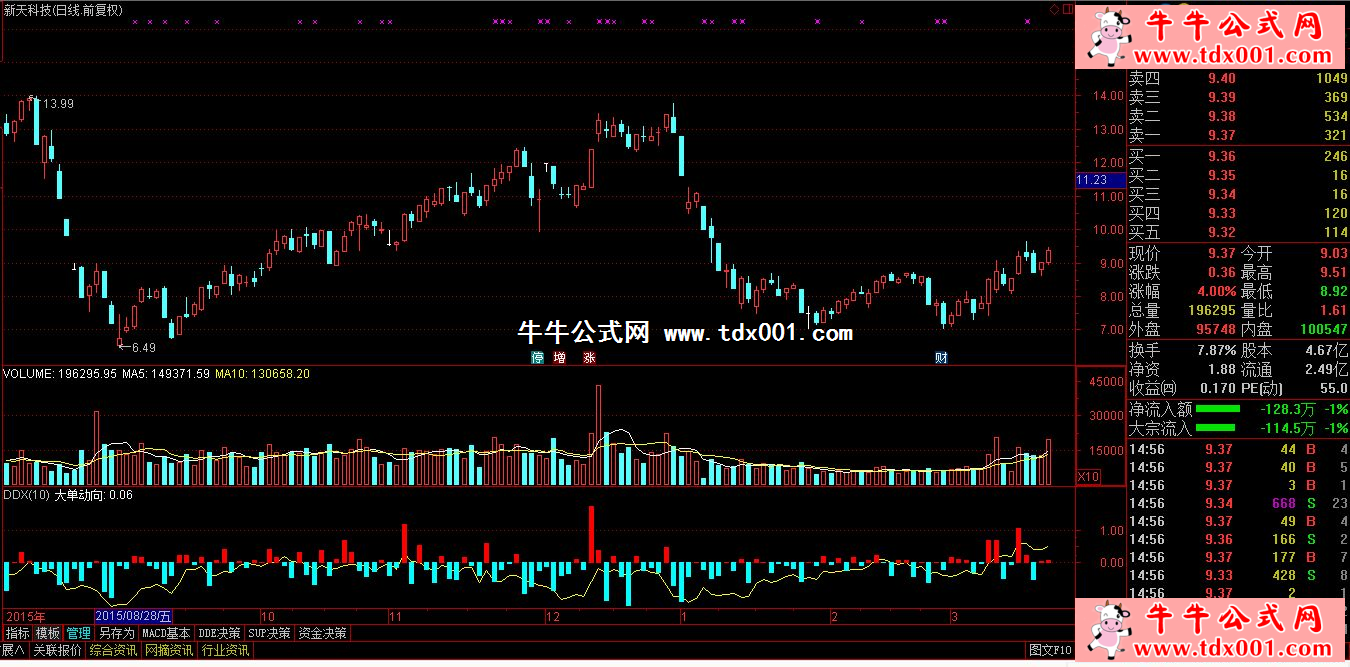Viewport: 1350px width, 667px height.
Task: Click the 买一 9.36 order row
Action: pos(1238,156)
